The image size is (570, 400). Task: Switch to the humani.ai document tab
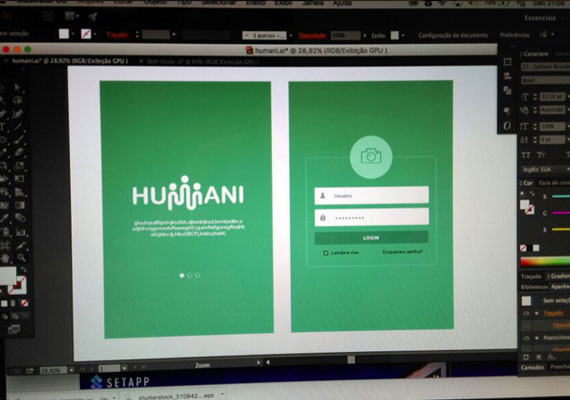[69, 61]
